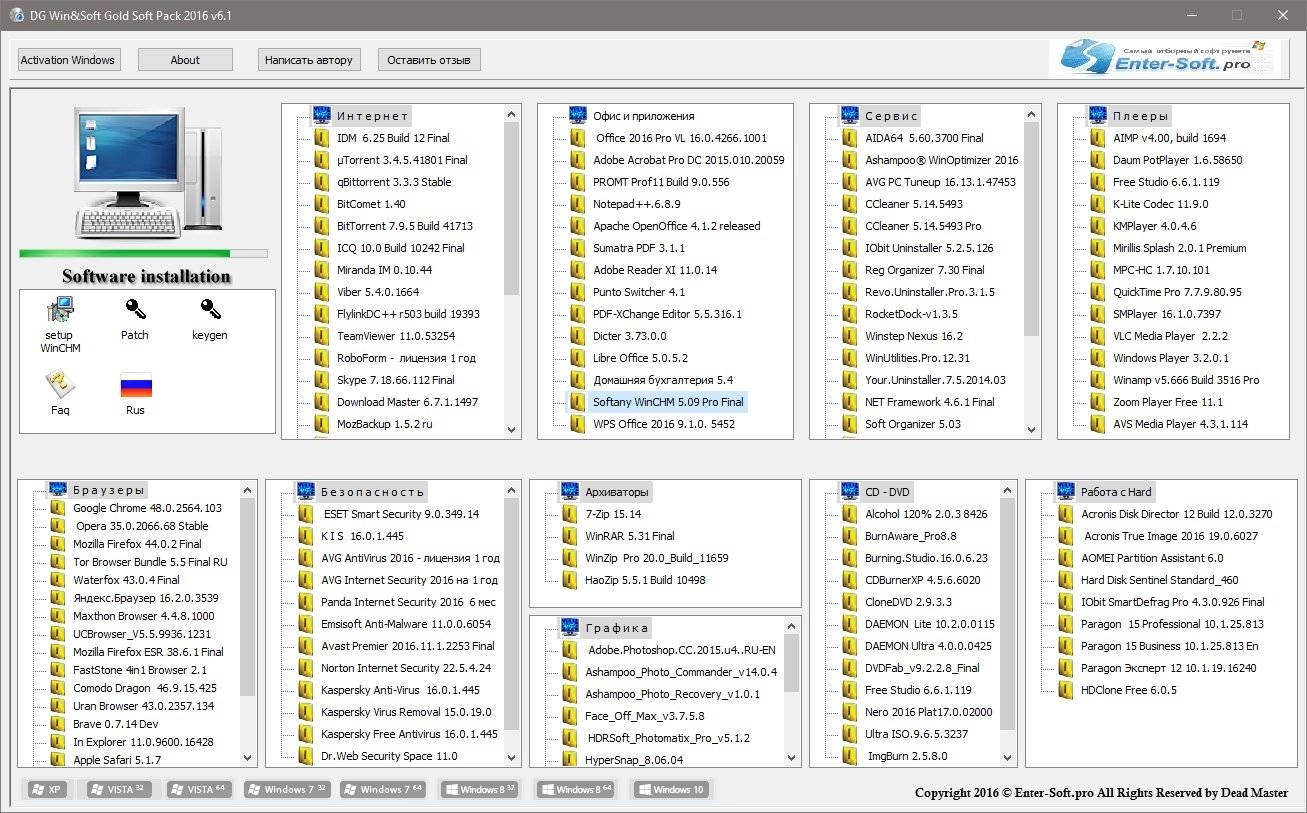Select VLC Media Player 2.2.2
This screenshot has height=813, width=1307.
1170,336
